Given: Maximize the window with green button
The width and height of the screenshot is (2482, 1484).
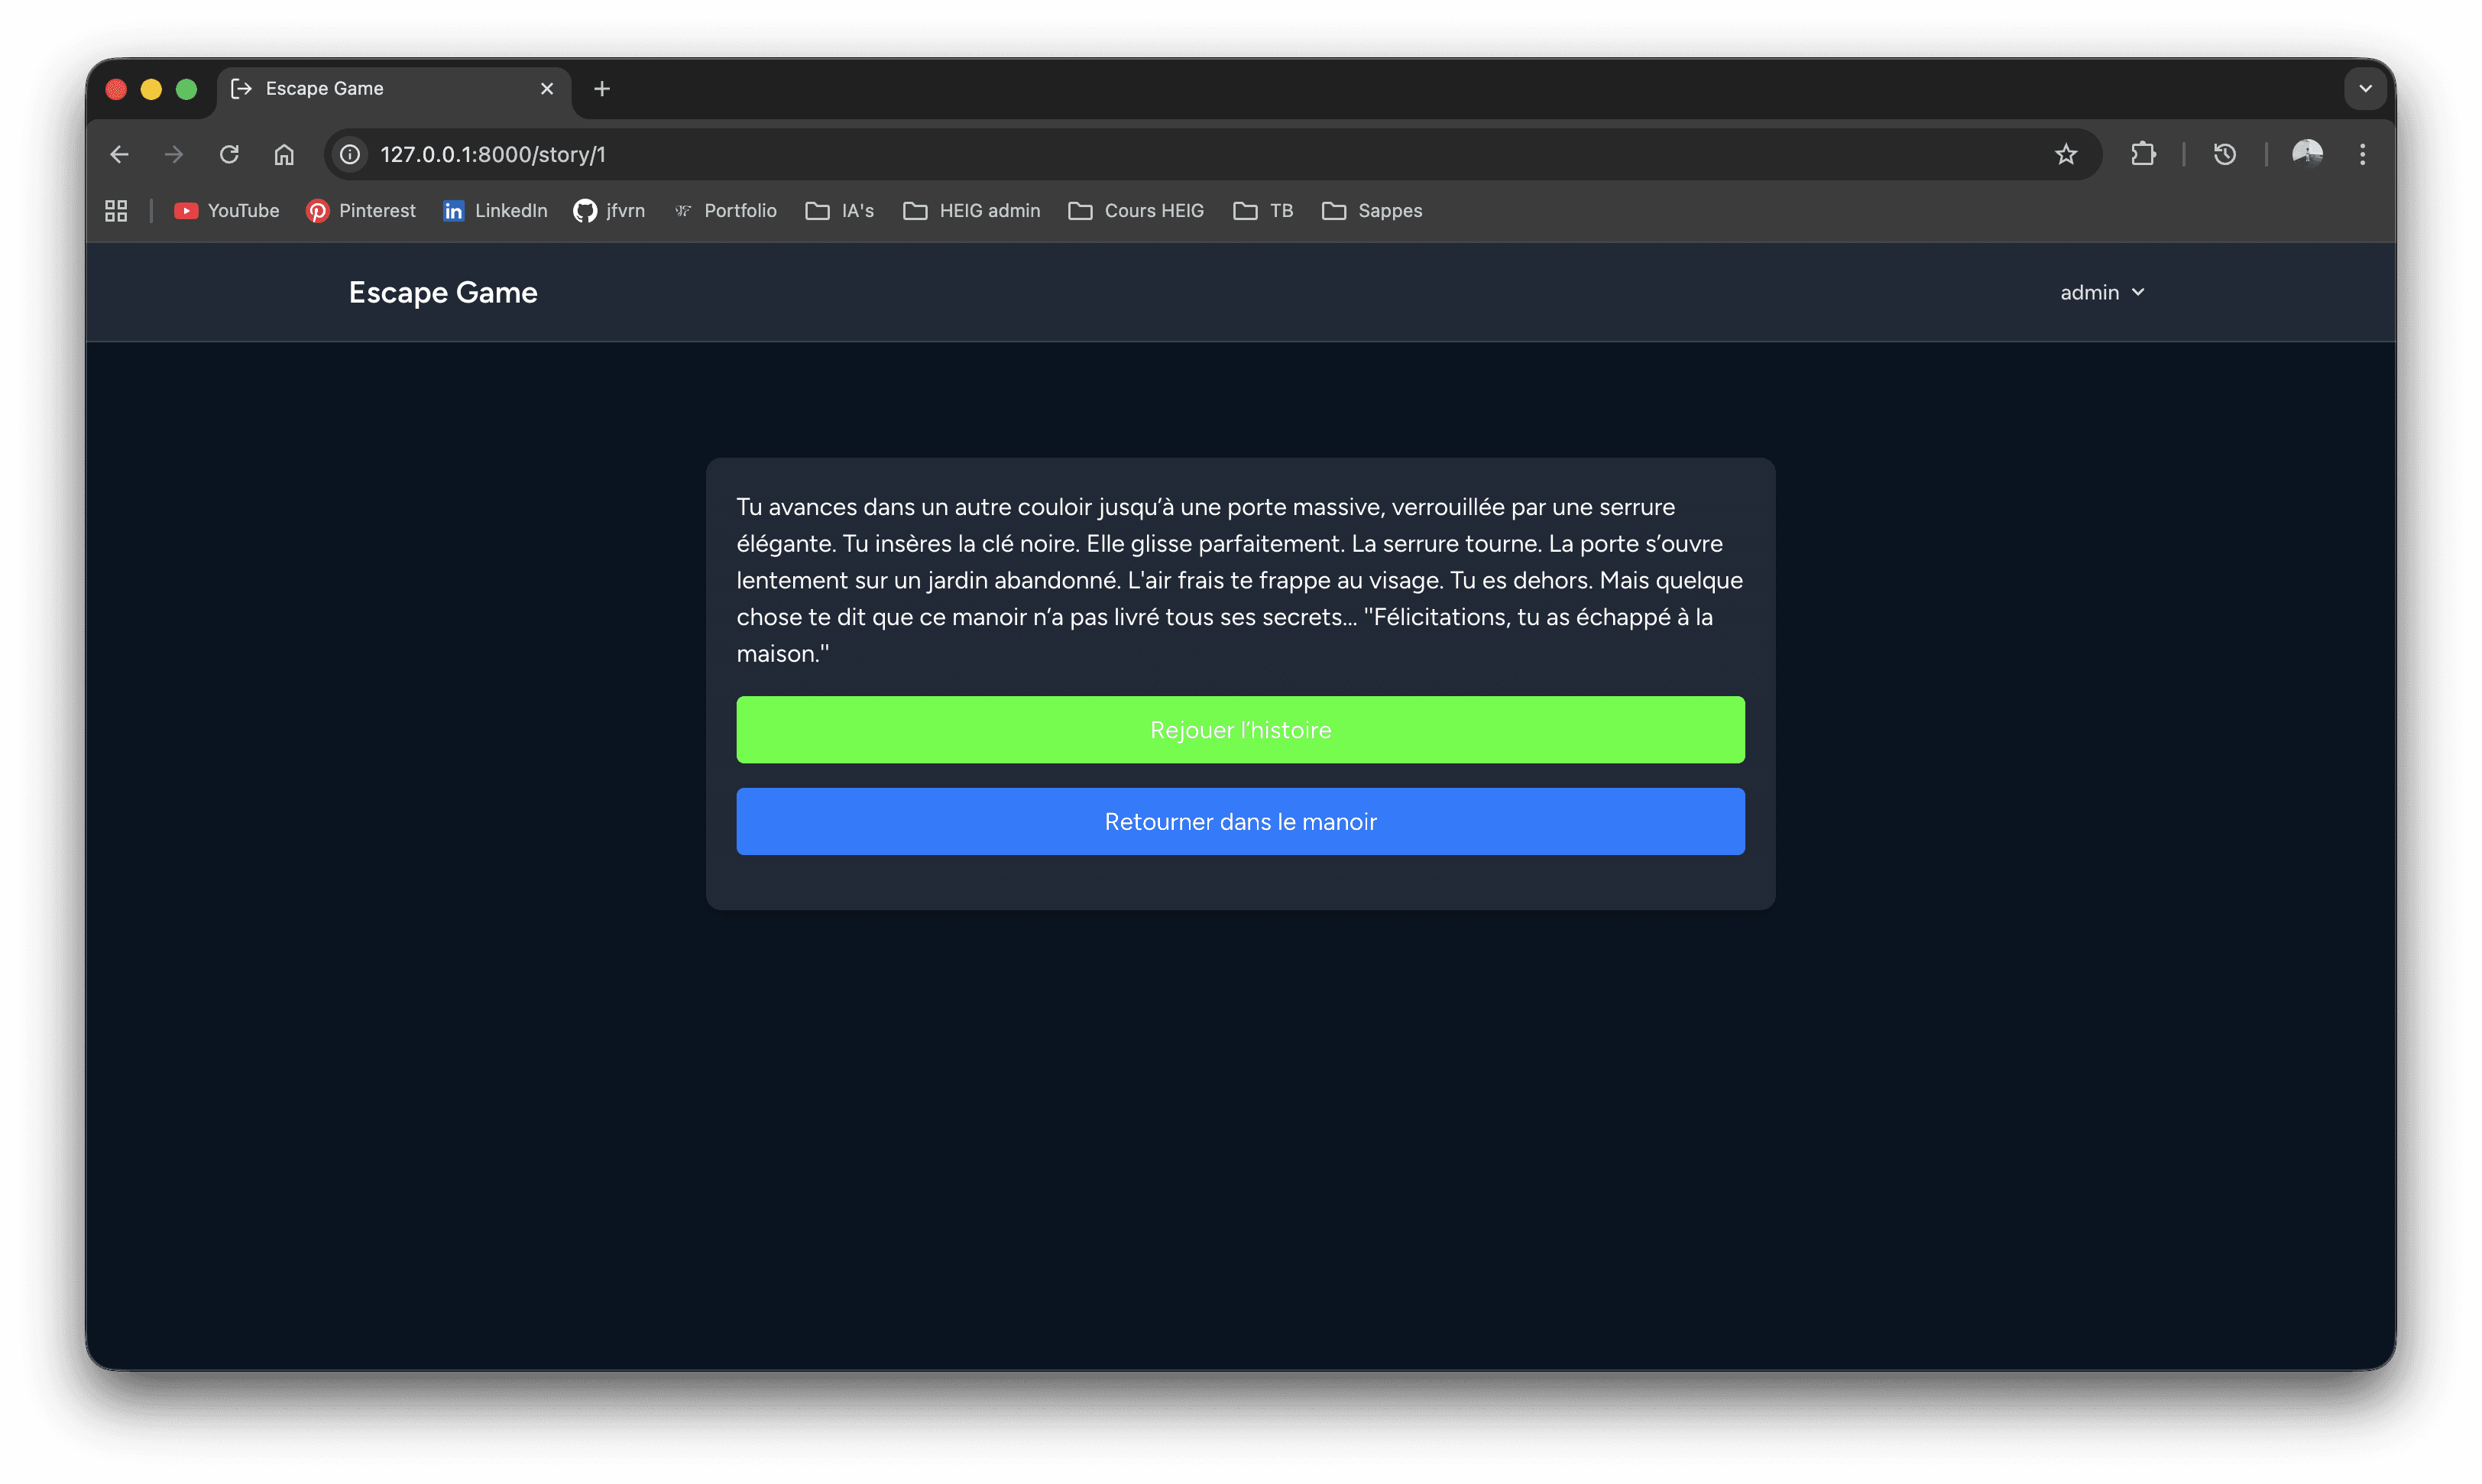Looking at the screenshot, I should pos(186,89).
